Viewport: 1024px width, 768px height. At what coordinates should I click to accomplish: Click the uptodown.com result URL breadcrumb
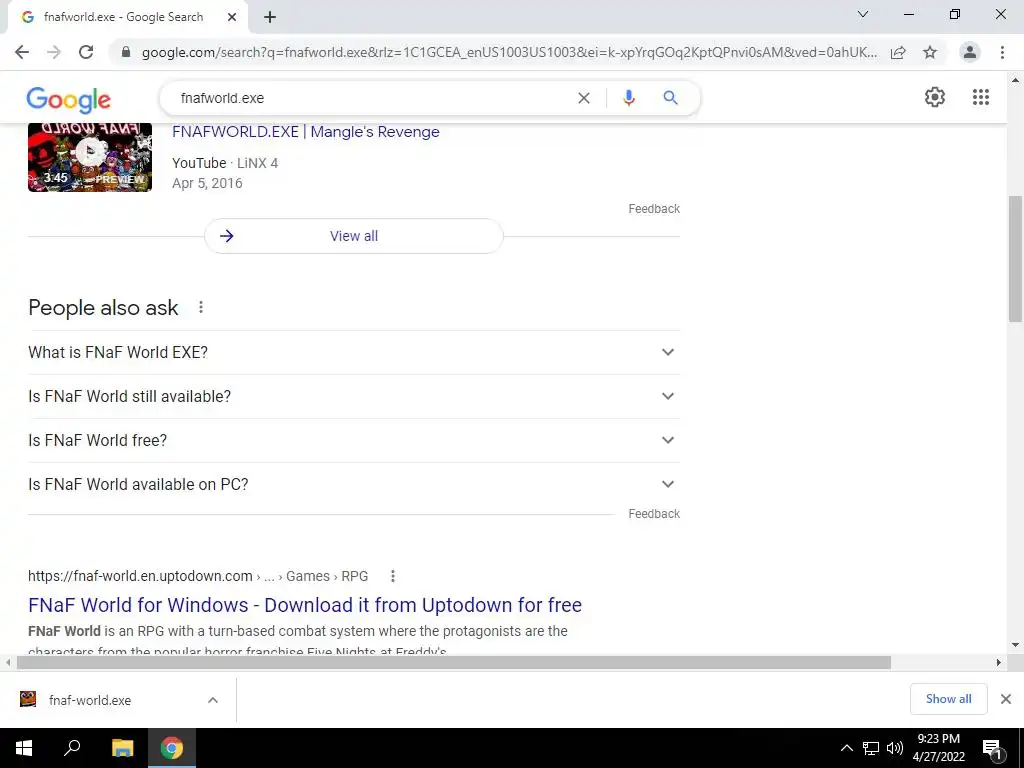[x=198, y=576]
